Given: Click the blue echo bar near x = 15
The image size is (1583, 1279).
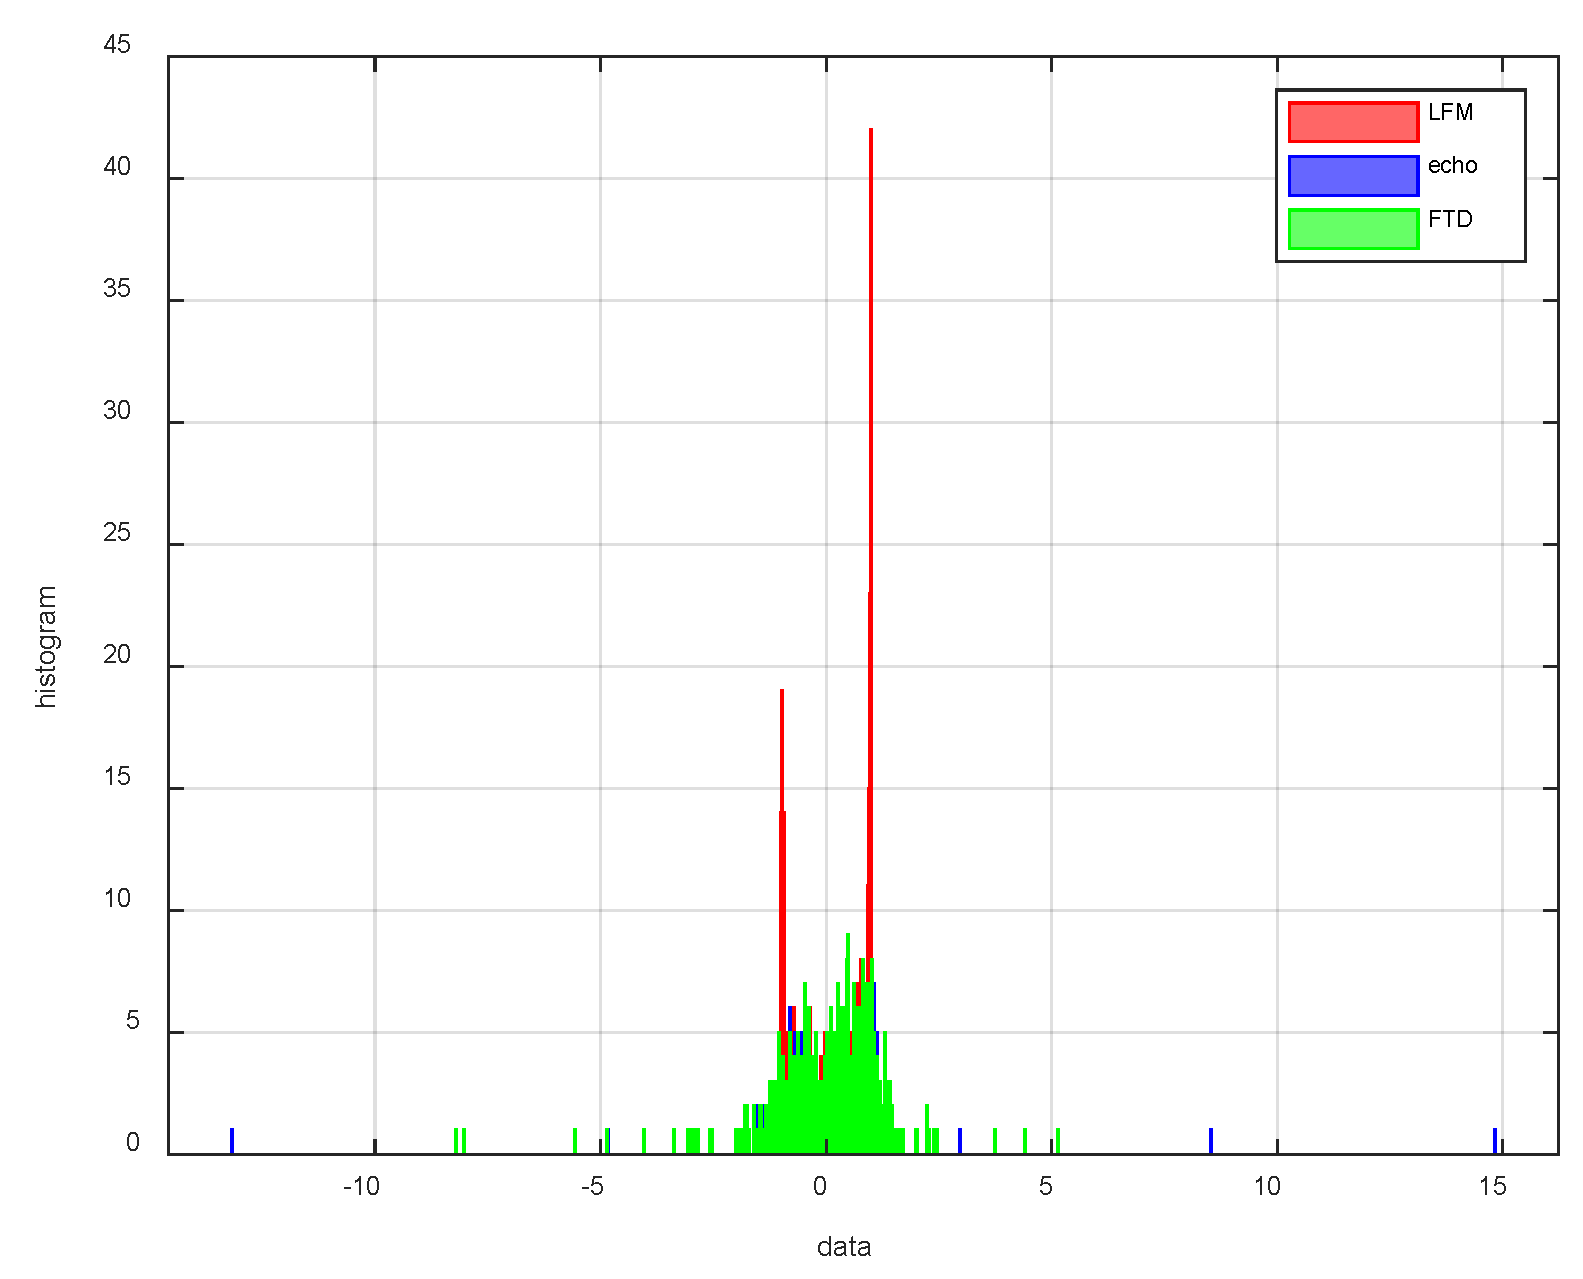Looking at the screenshot, I should pyautogui.click(x=1495, y=1141).
